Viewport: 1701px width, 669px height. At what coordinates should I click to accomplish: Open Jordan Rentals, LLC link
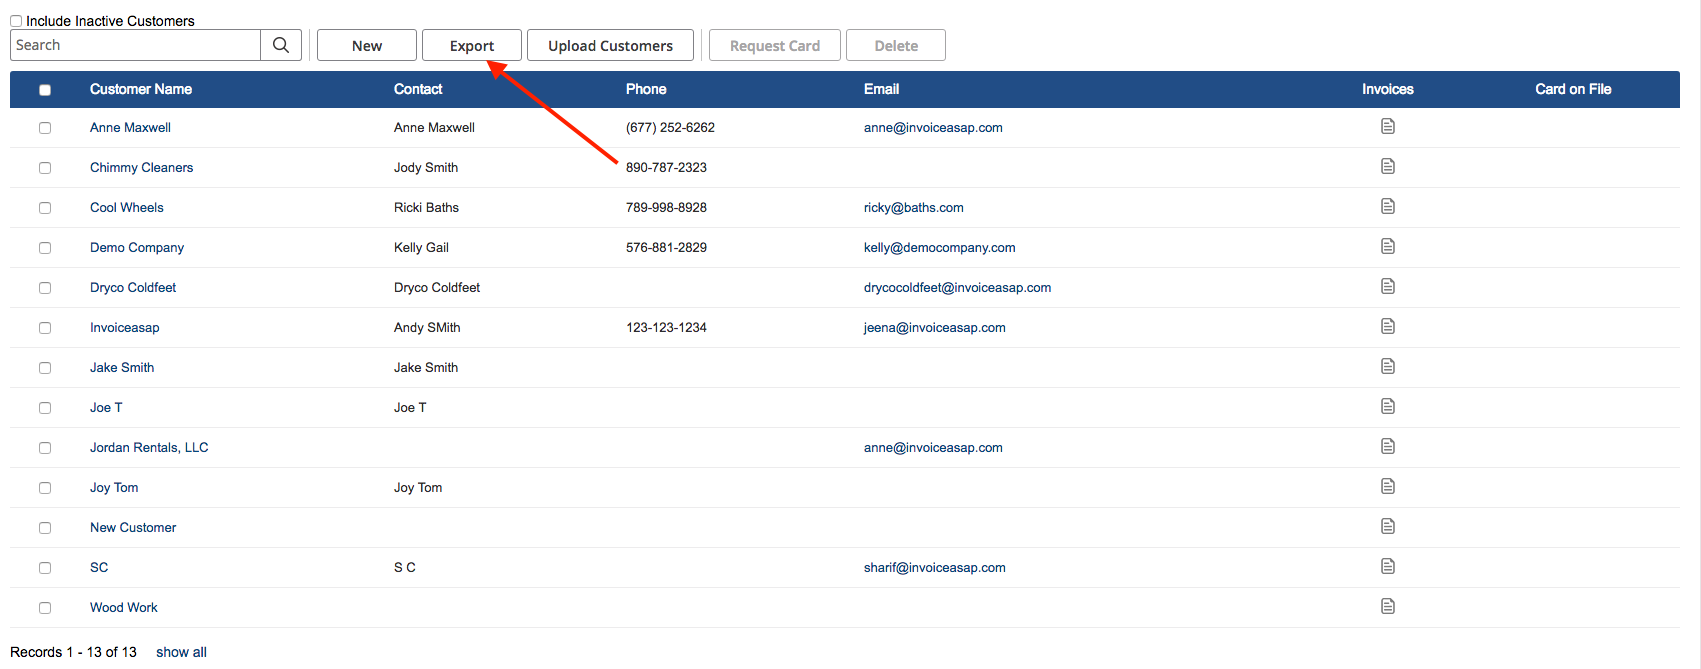(x=149, y=448)
